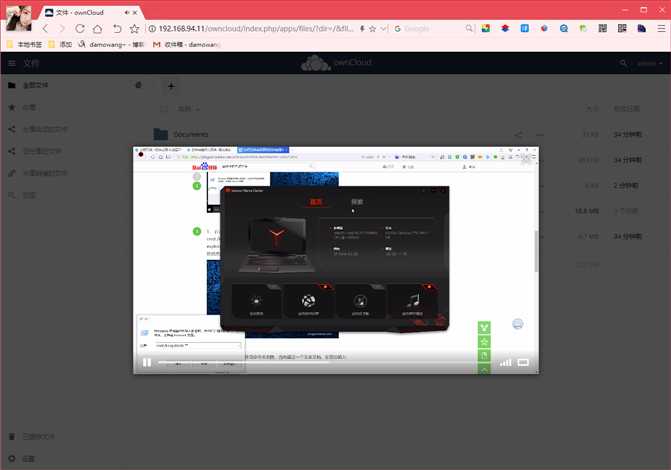Open Tags sidebar entry

pos(22,195)
